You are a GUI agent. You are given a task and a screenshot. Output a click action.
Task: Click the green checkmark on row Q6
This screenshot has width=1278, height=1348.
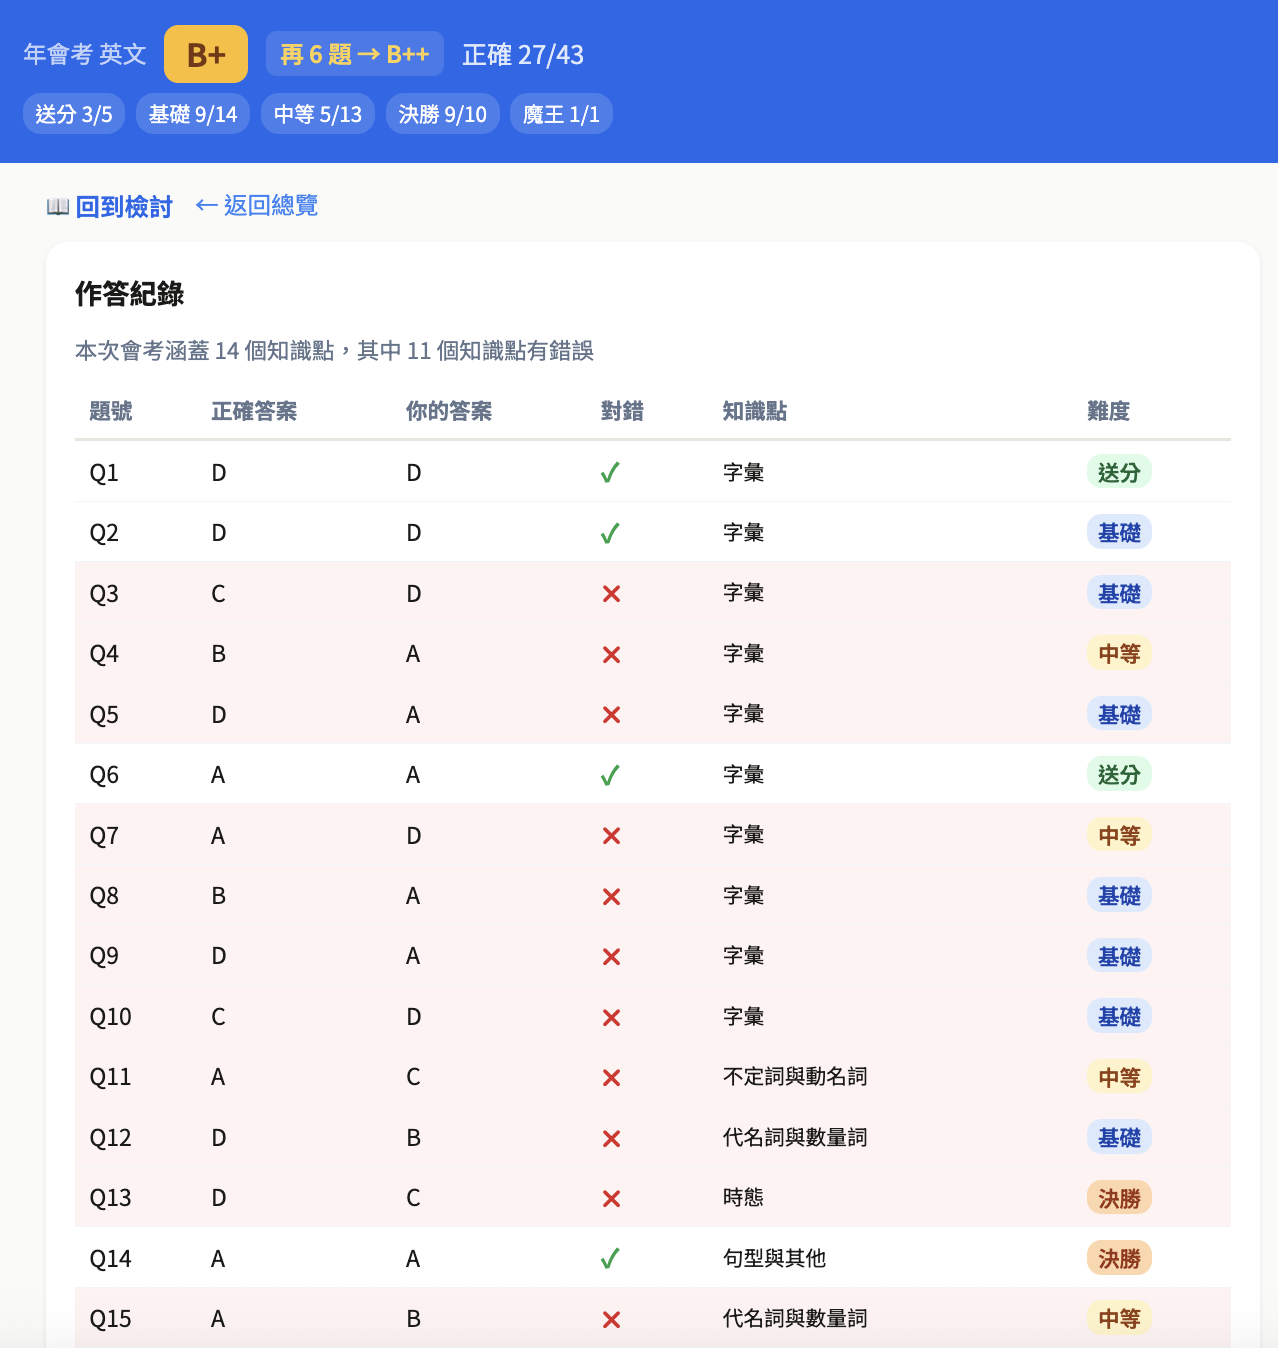pyautogui.click(x=611, y=774)
